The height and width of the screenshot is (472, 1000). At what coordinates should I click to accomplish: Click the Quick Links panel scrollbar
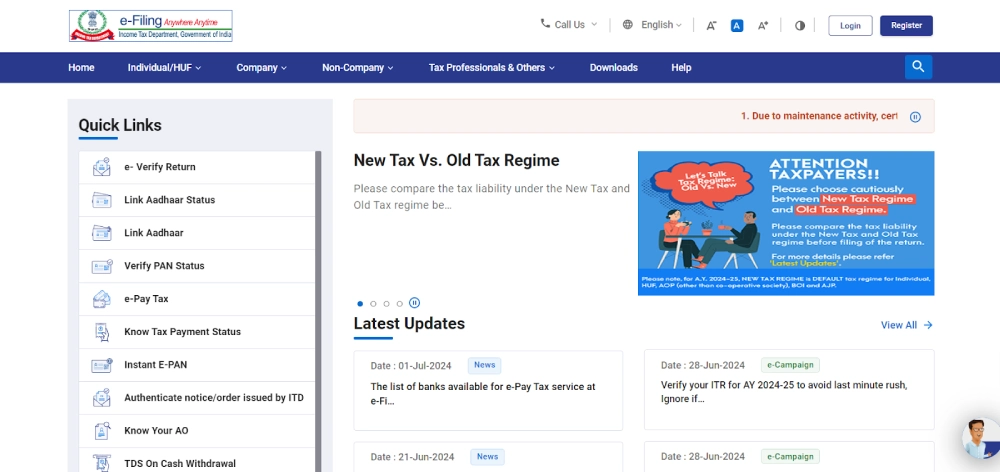point(318,311)
